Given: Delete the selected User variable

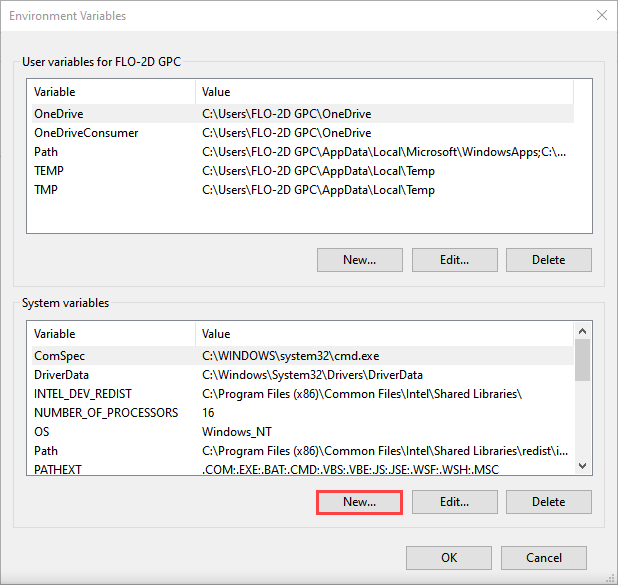Looking at the screenshot, I should [548, 260].
